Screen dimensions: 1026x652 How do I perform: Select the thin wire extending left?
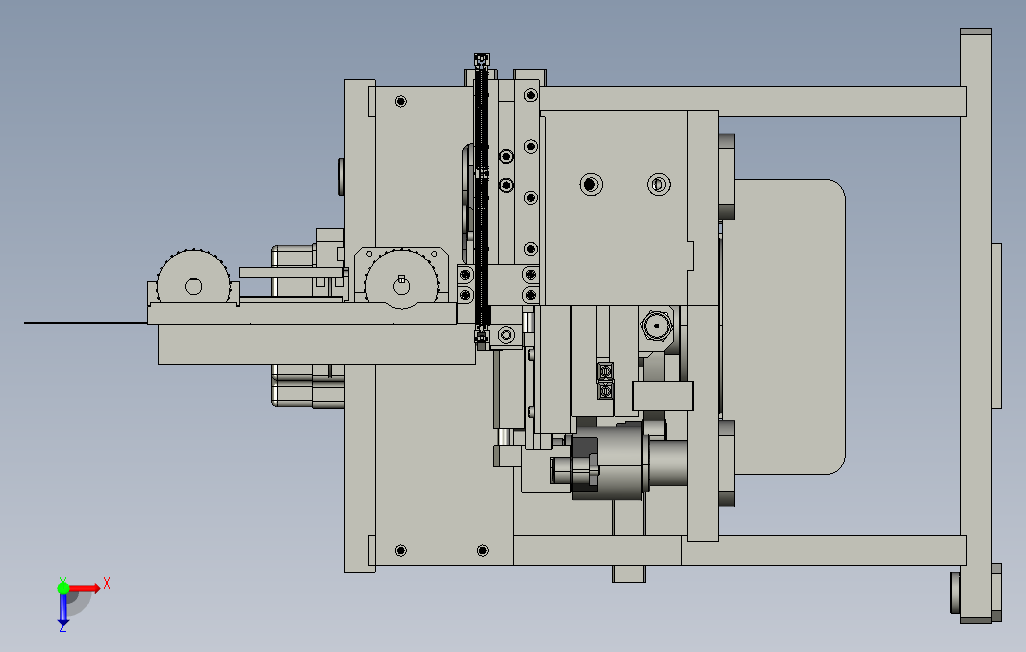point(86,323)
